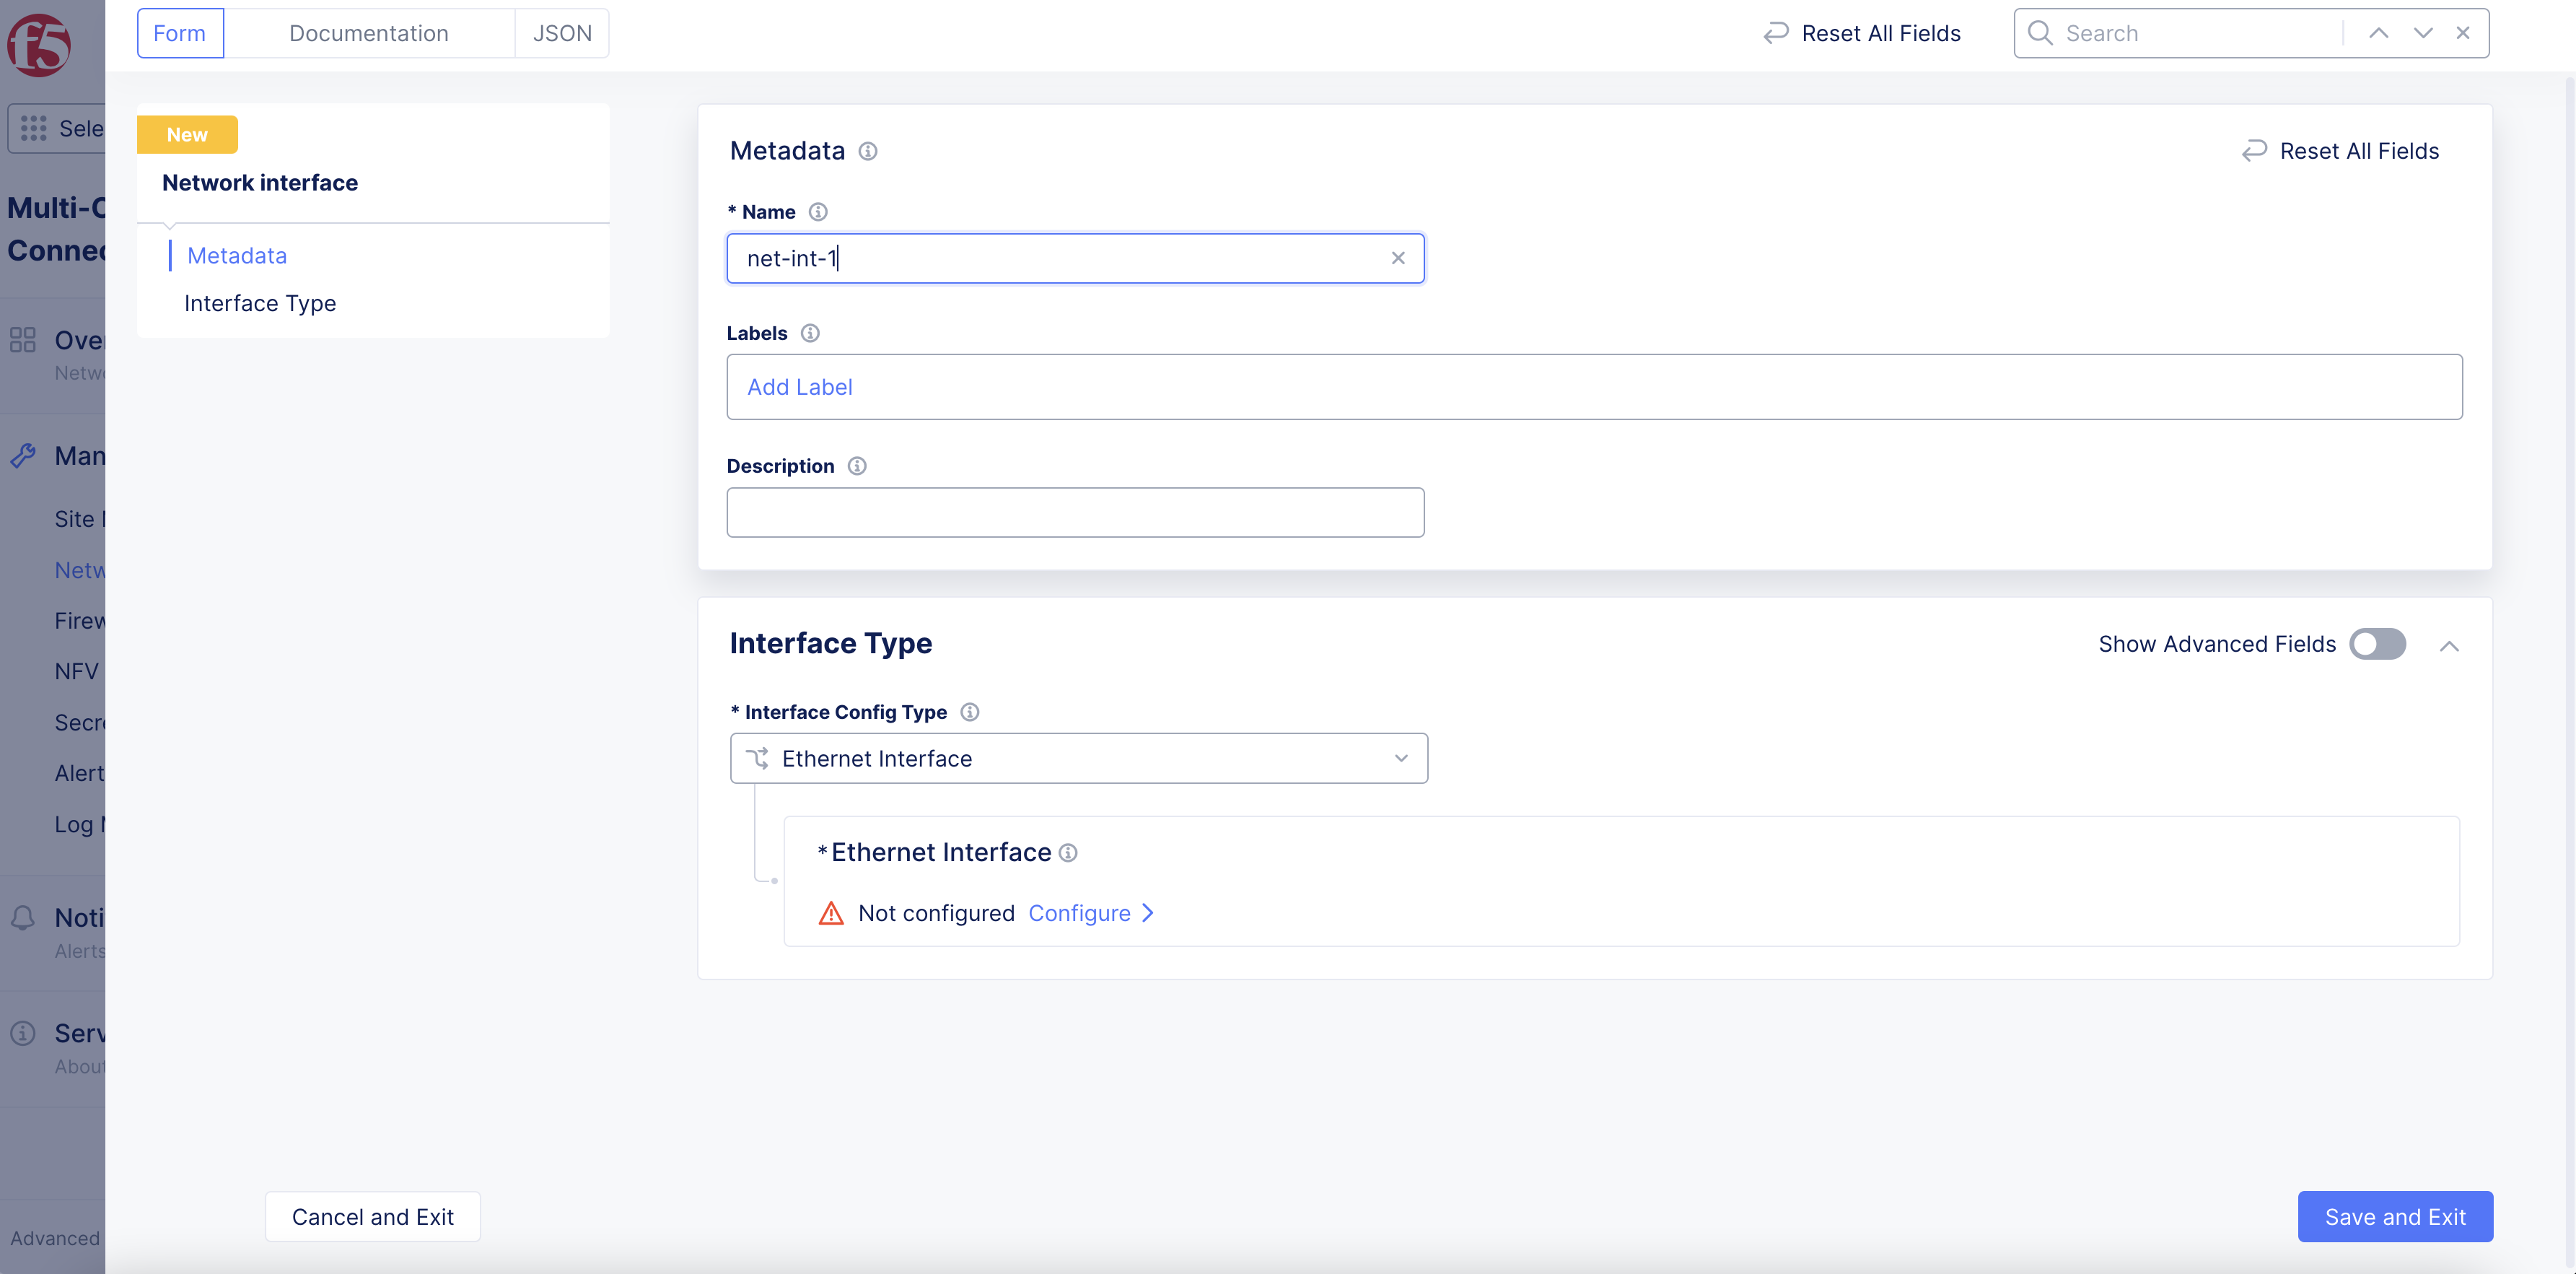The image size is (2576, 1274).
Task: Click the Reset All Fields undo arrow icon
Action: [1775, 33]
